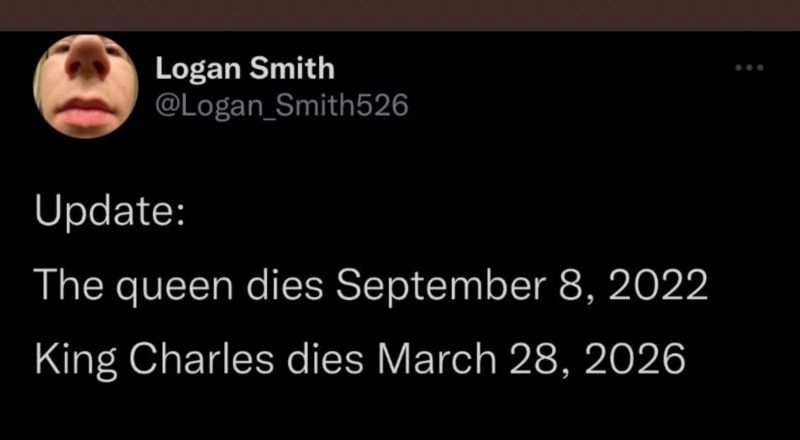This screenshot has width=800, height=440.
Task: Click "dies" in the King Charles line
Action: pos(301,357)
